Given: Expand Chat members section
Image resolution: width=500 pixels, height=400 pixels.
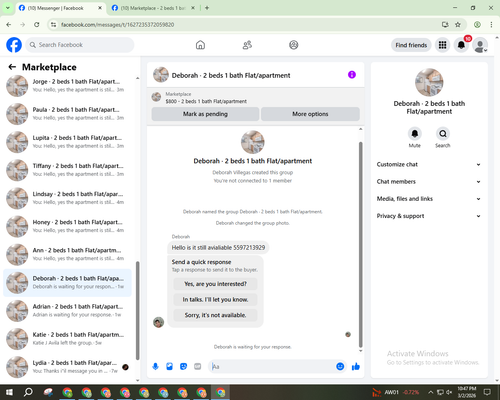Looking at the screenshot, I should (429, 182).
